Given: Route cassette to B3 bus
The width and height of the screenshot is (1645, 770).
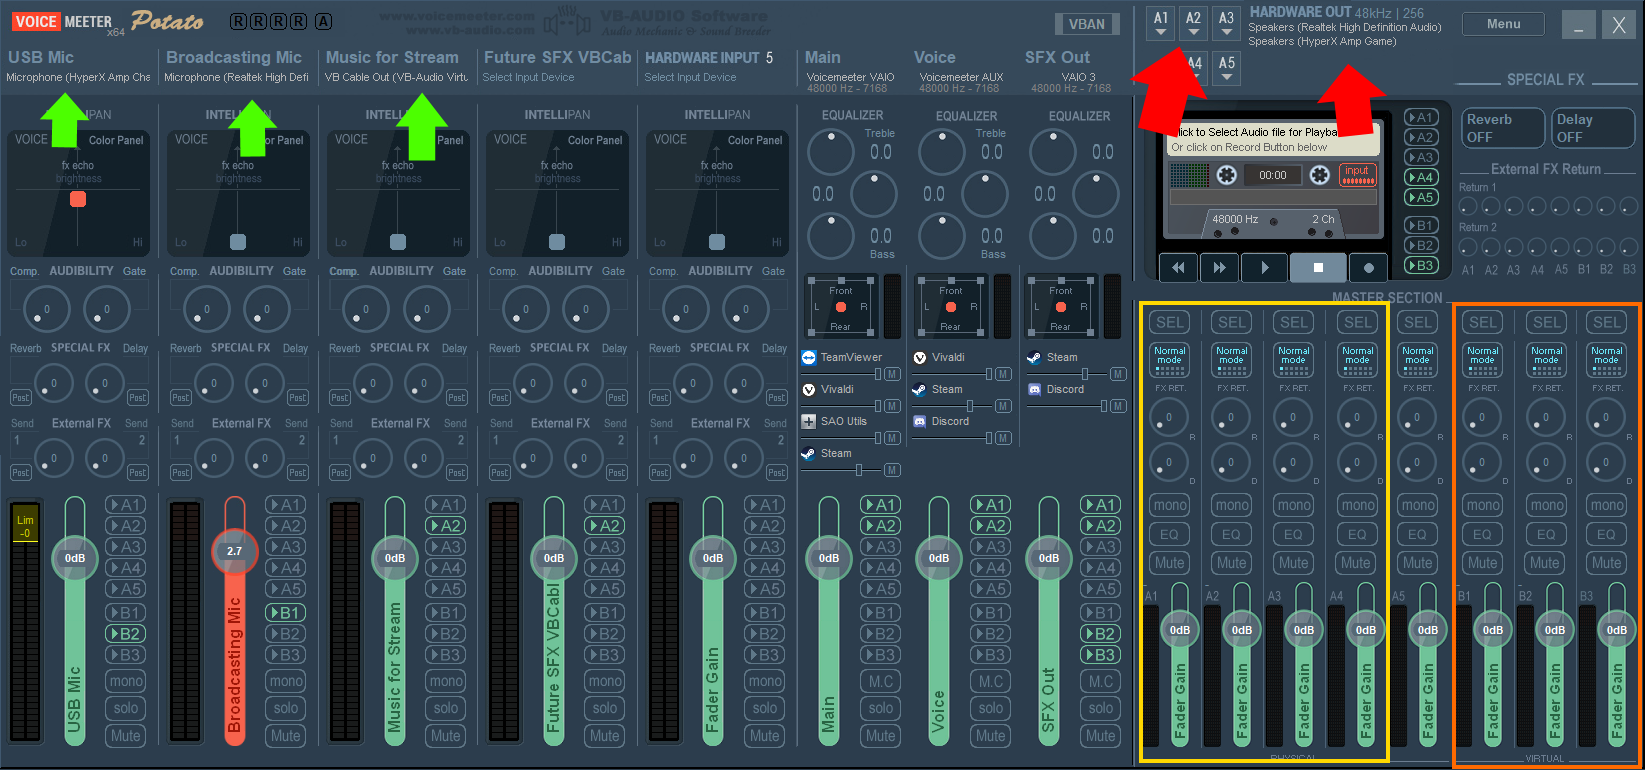Looking at the screenshot, I should [1421, 265].
